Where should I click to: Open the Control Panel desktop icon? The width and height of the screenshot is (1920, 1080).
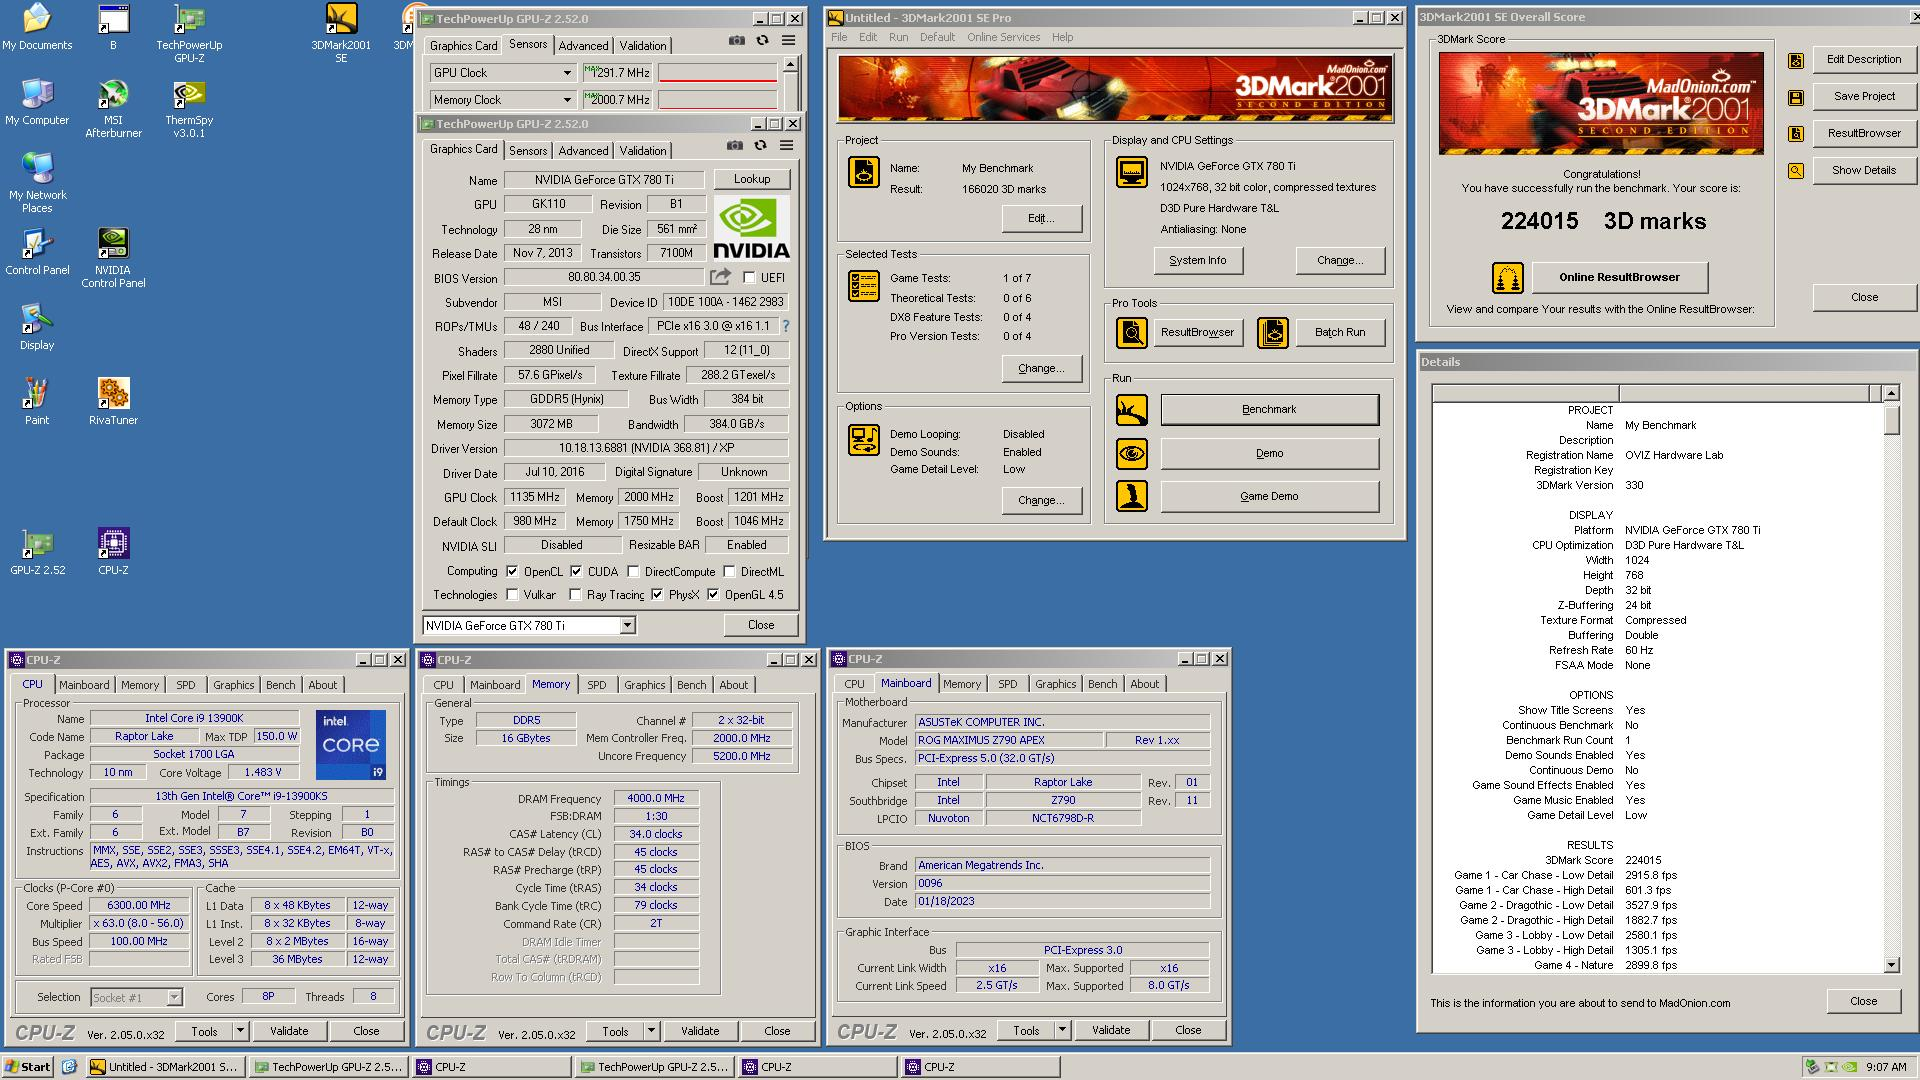tap(37, 252)
